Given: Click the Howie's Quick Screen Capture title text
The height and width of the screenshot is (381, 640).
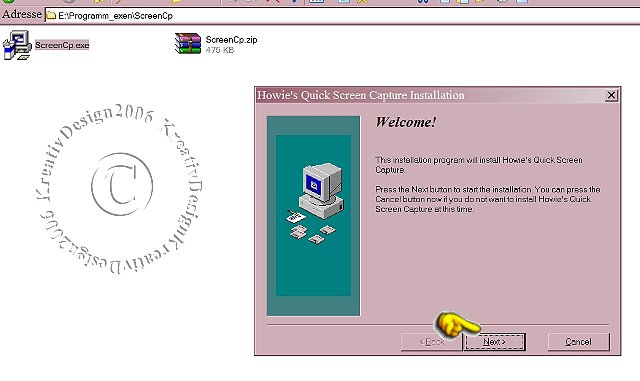Looking at the screenshot, I should pyautogui.click(x=360, y=95).
